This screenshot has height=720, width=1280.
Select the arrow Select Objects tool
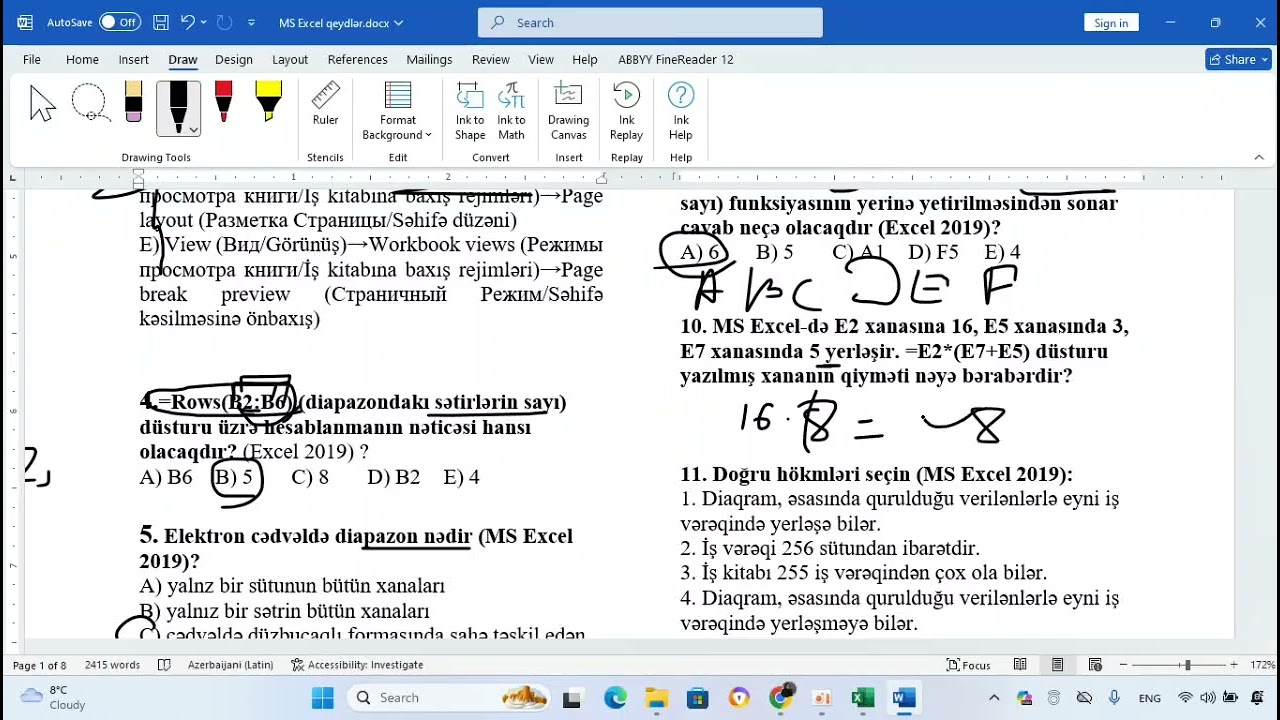click(43, 104)
